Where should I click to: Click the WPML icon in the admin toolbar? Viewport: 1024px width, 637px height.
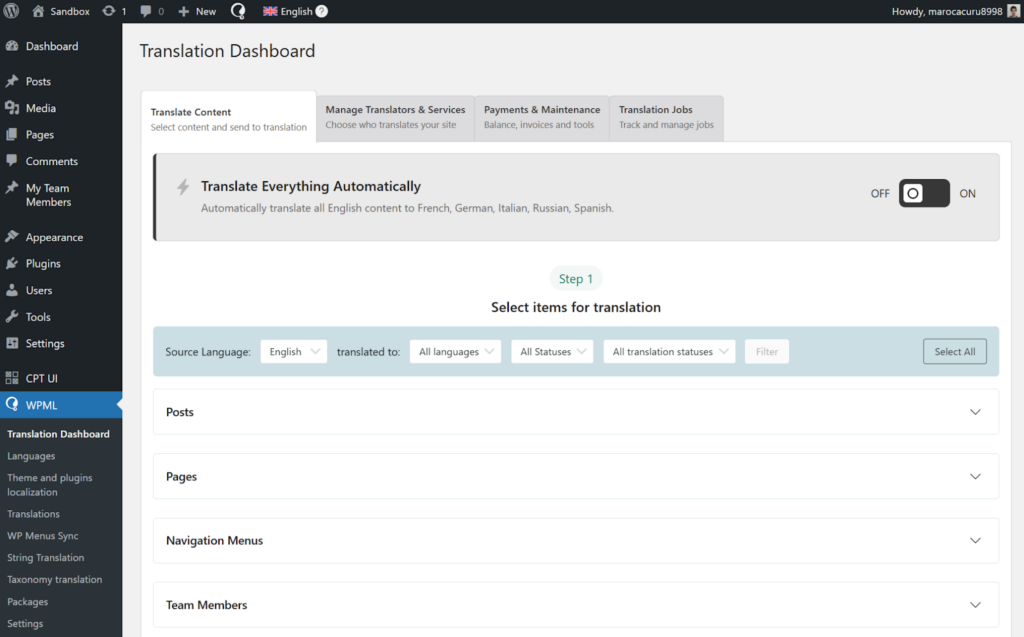coord(237,11)
